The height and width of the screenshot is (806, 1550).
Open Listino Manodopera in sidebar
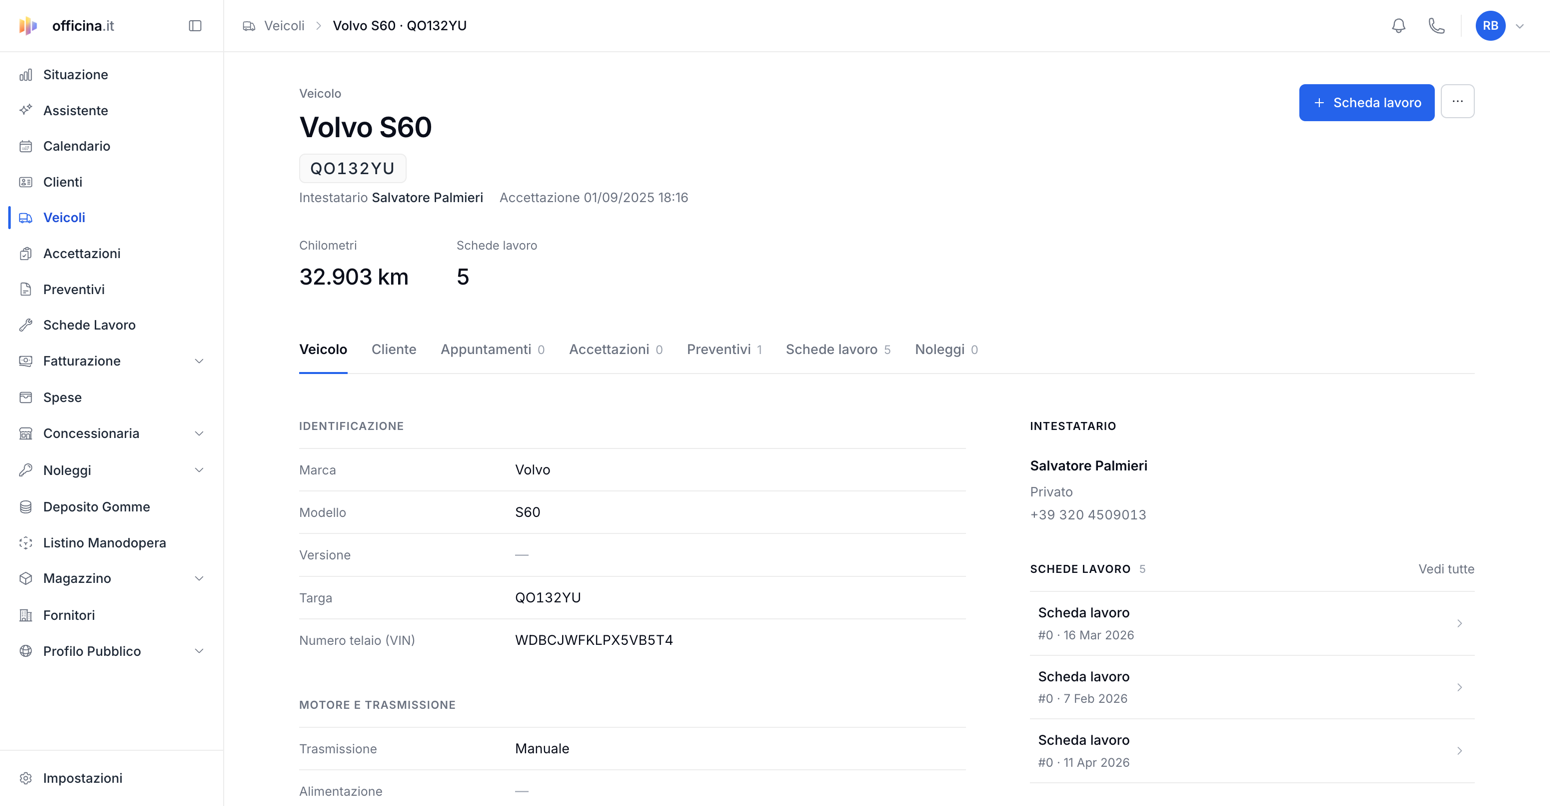click(x=105, y=543)
